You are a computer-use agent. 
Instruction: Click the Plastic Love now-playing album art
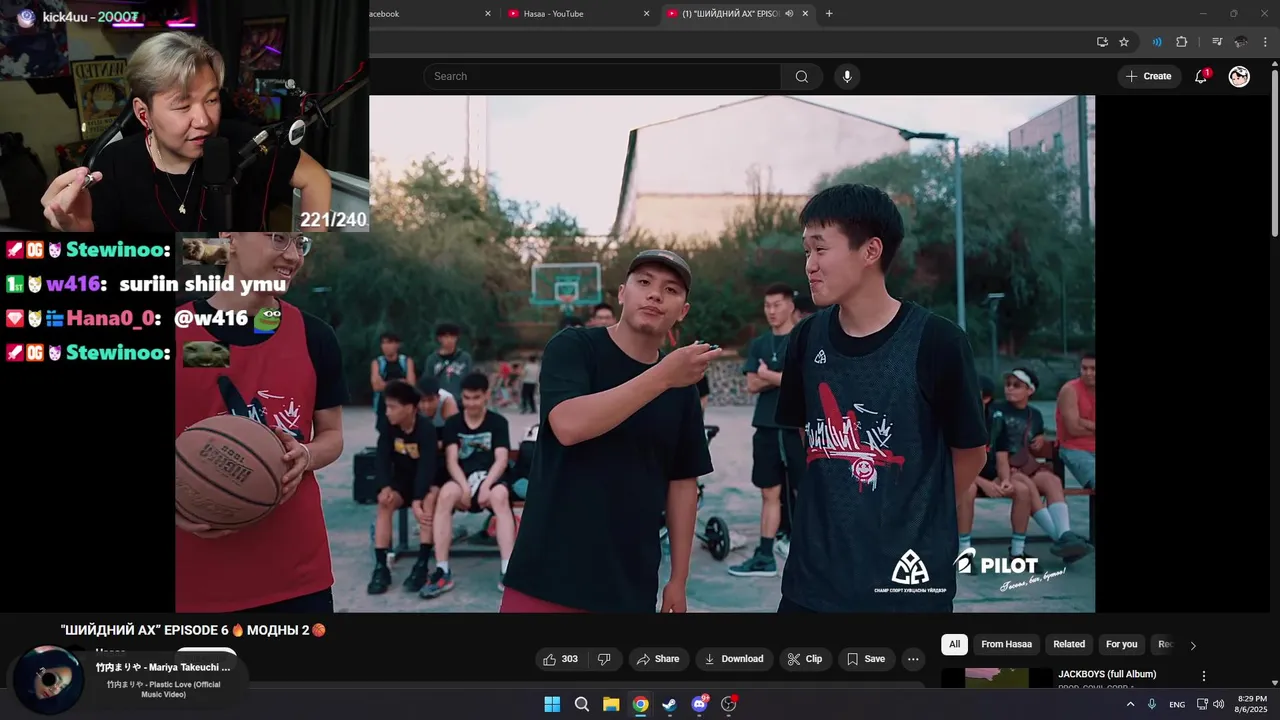(x=47, y=680)
